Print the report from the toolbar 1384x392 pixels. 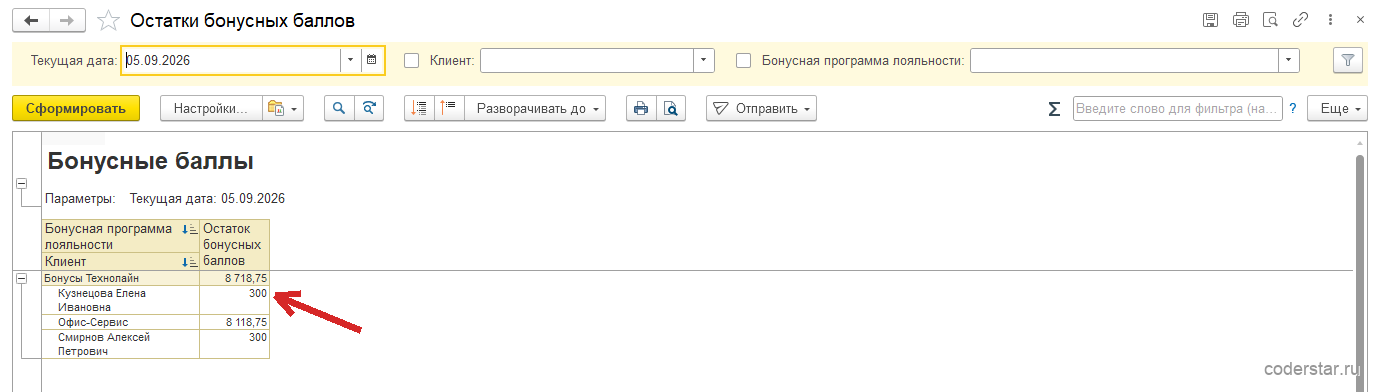(x=641, y=109)
